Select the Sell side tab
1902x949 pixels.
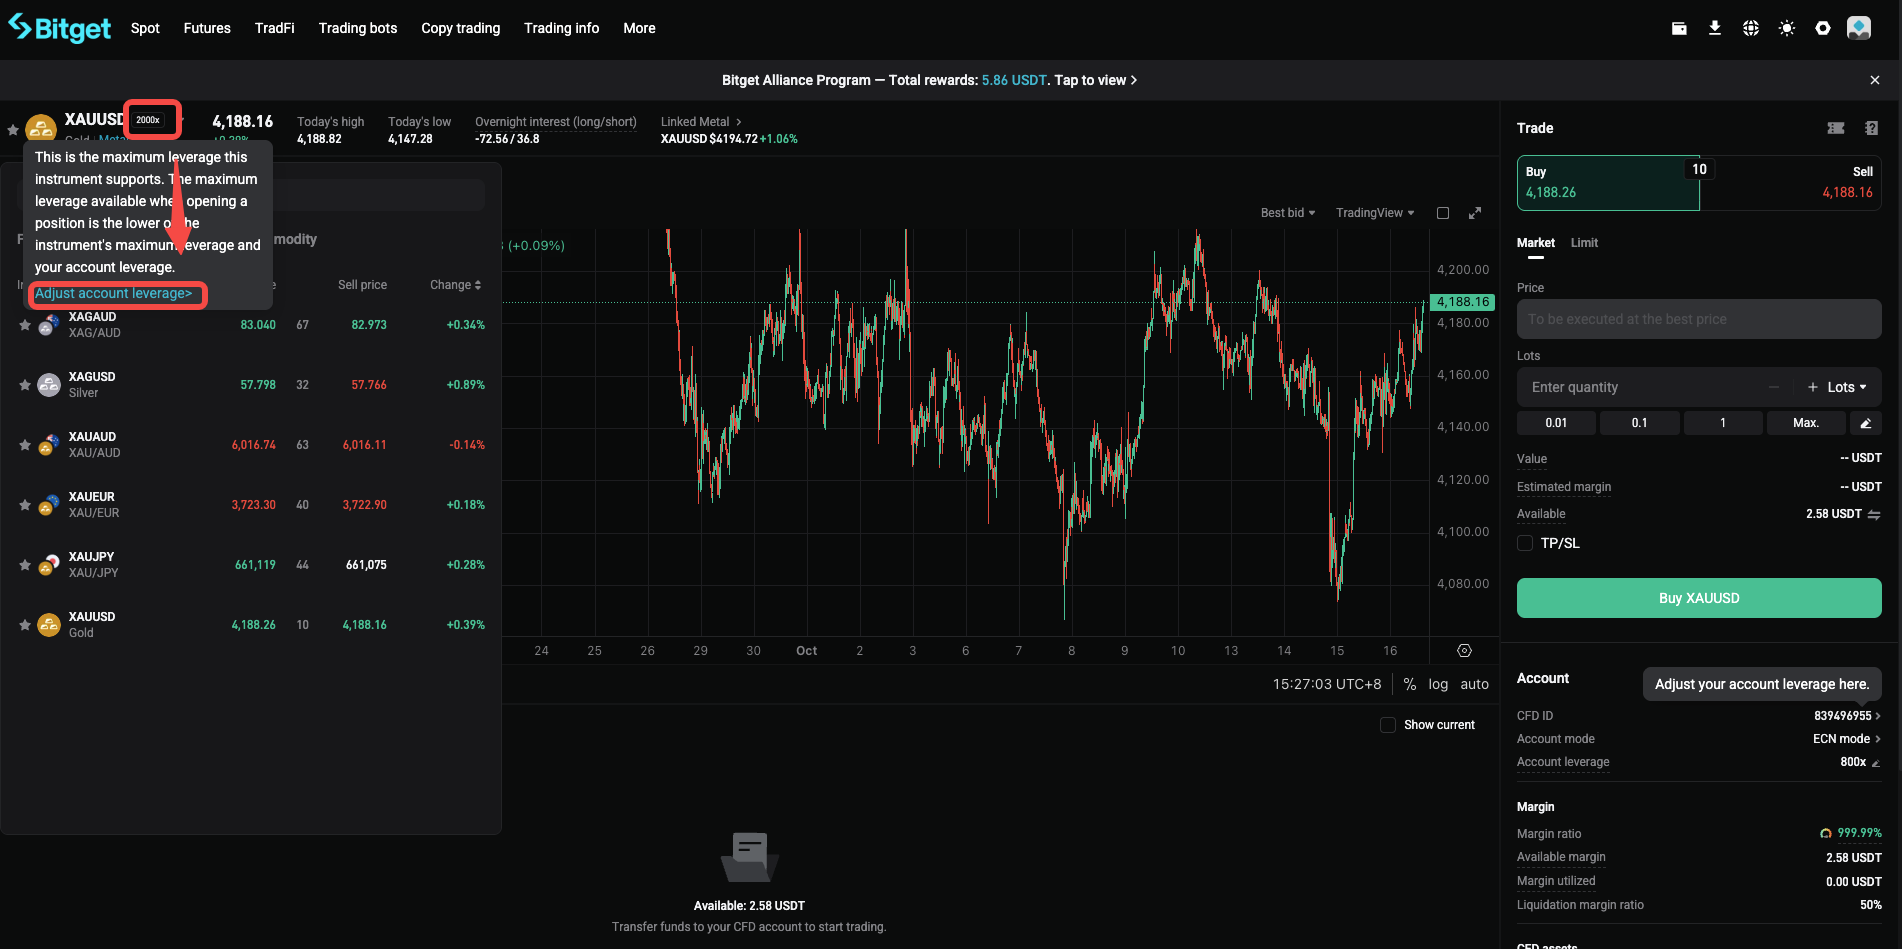(x=1791, y=183)
